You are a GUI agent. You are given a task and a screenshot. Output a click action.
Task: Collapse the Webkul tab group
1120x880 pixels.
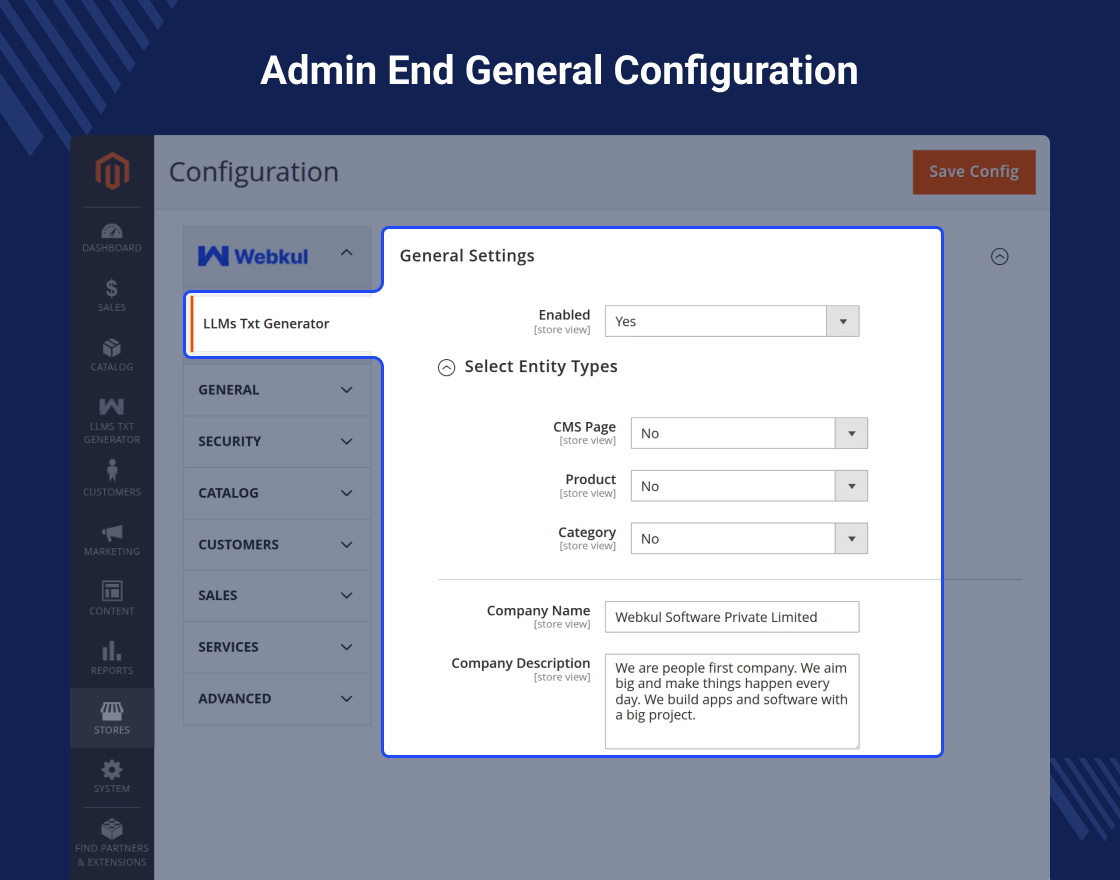(x=346, y=254)
